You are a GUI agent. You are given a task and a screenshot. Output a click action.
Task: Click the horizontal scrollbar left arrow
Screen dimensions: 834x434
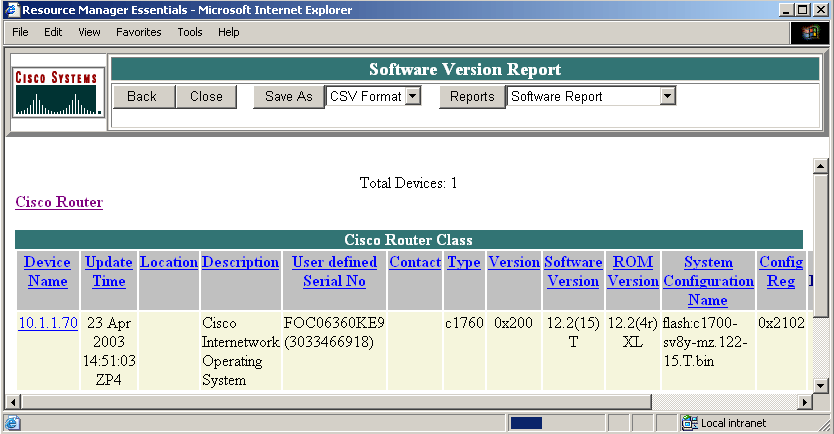[13, 402]
